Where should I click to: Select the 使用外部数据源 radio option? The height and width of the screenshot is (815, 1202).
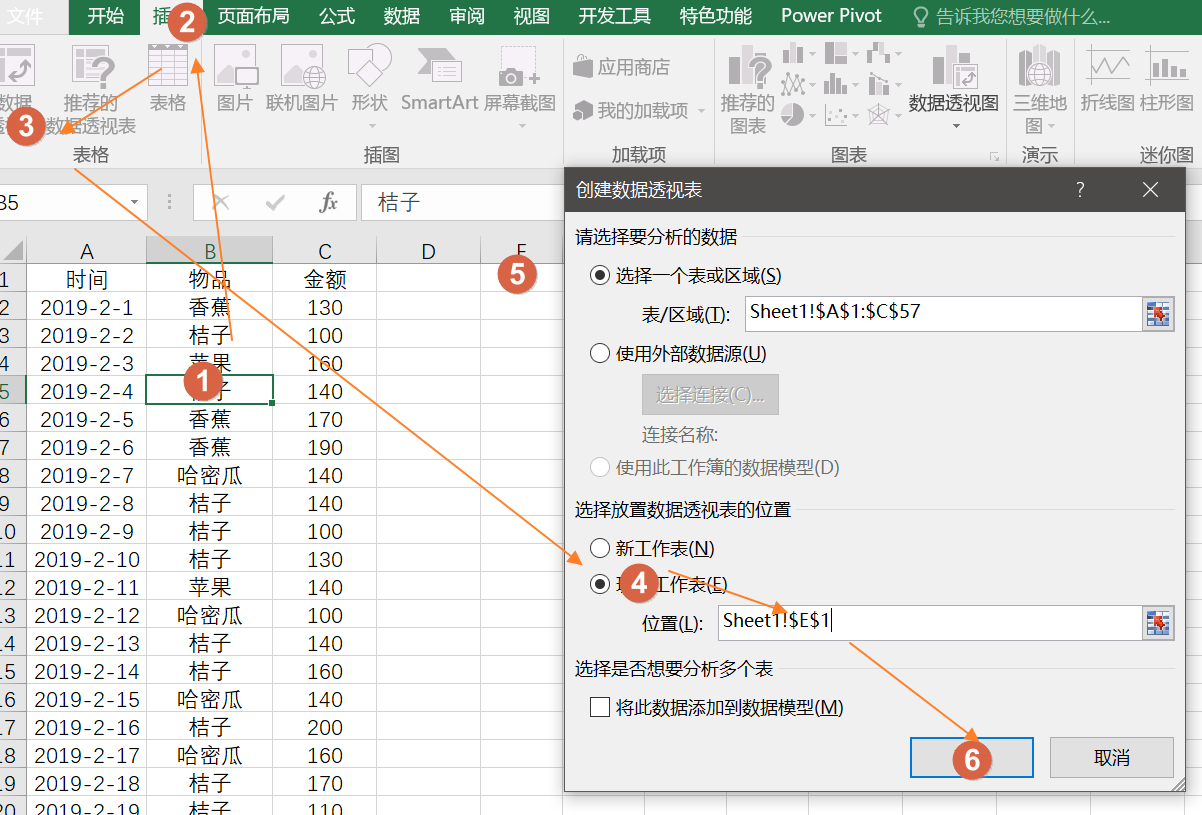pos(600,353)
